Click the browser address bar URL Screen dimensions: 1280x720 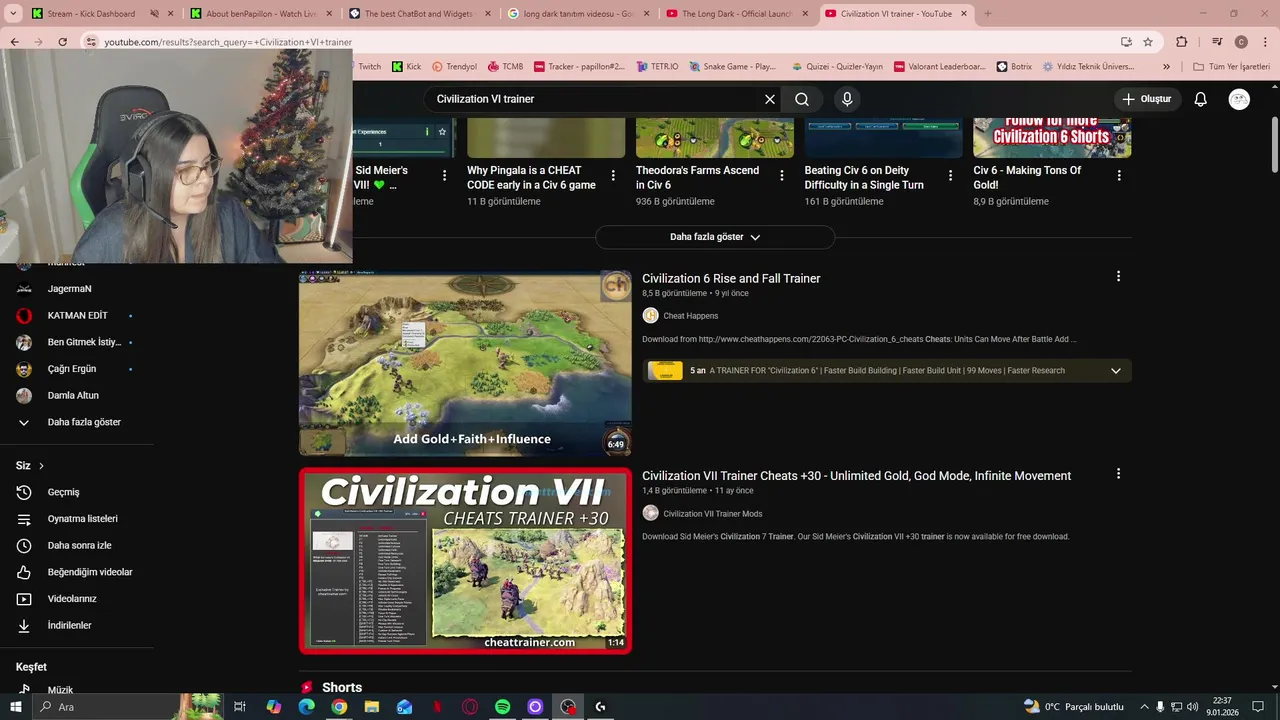pyautogui.click(x=228, y=42)
